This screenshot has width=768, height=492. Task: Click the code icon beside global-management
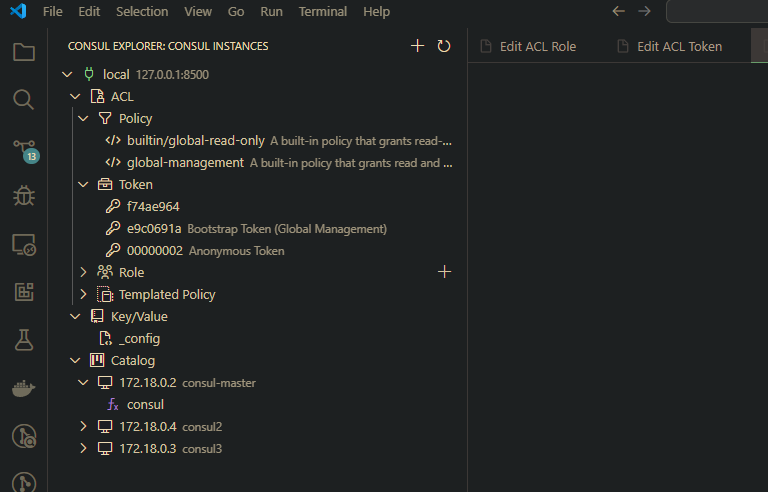click(x=113, y=162)
